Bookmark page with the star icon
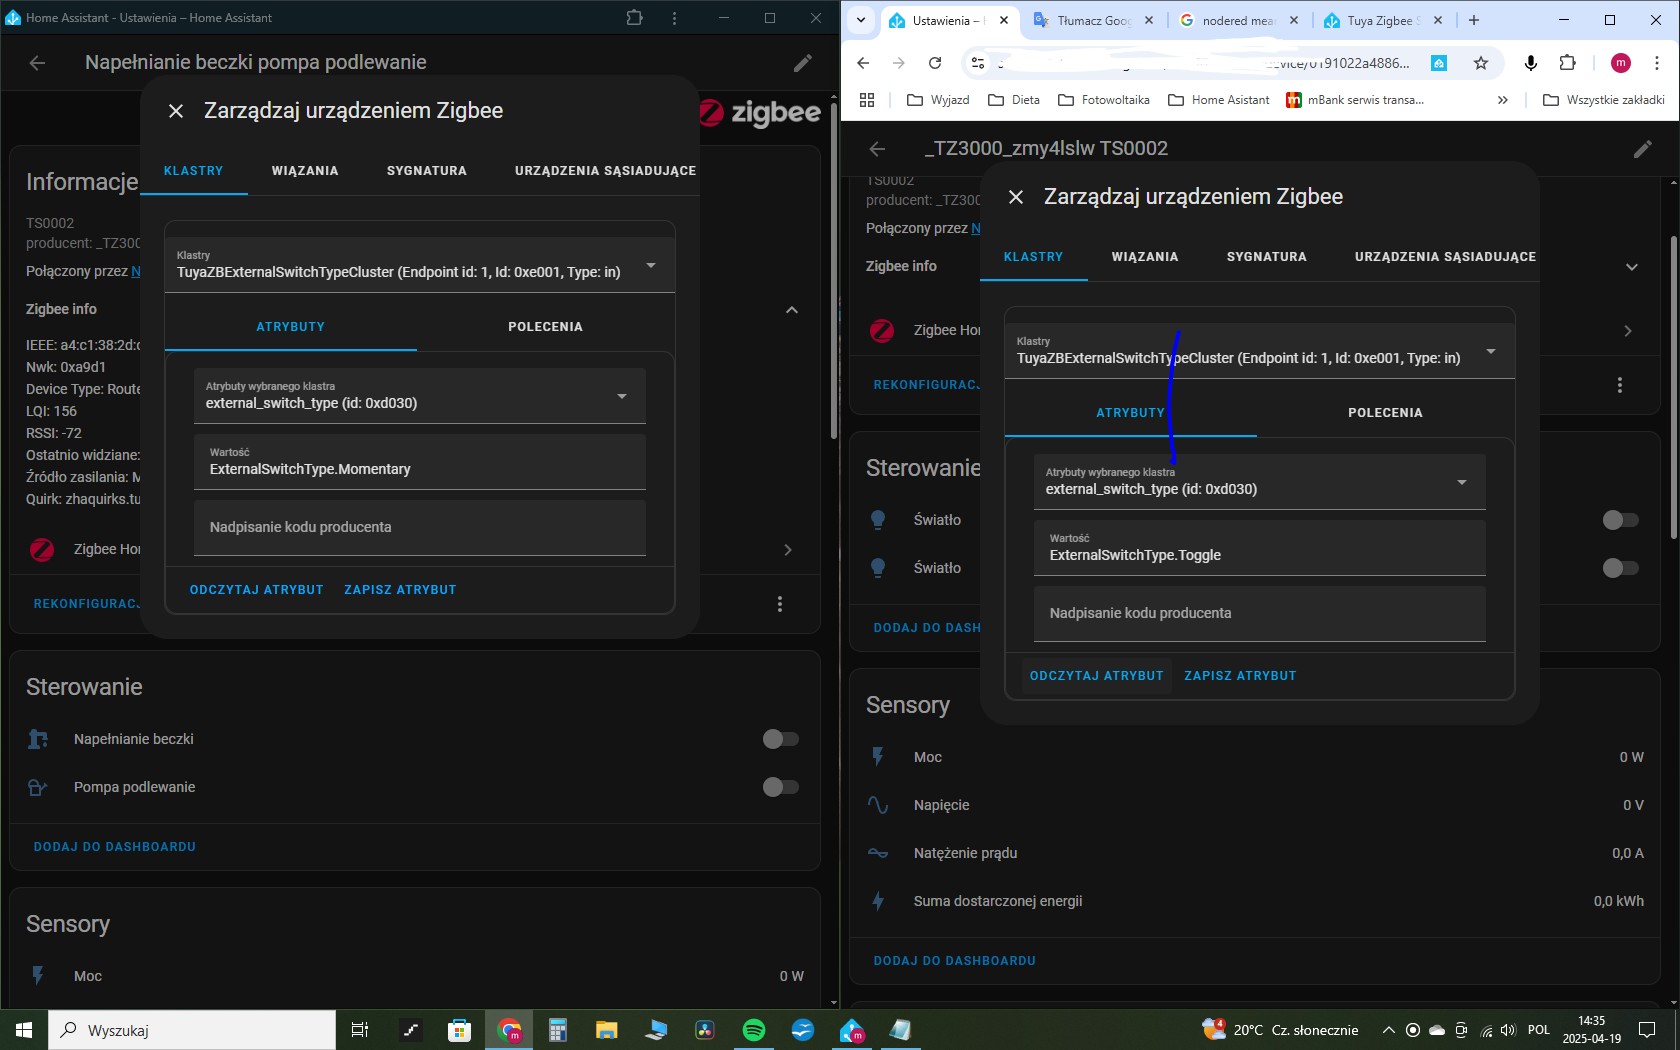The image size is (1680, 1050). tap(1481, 63)
